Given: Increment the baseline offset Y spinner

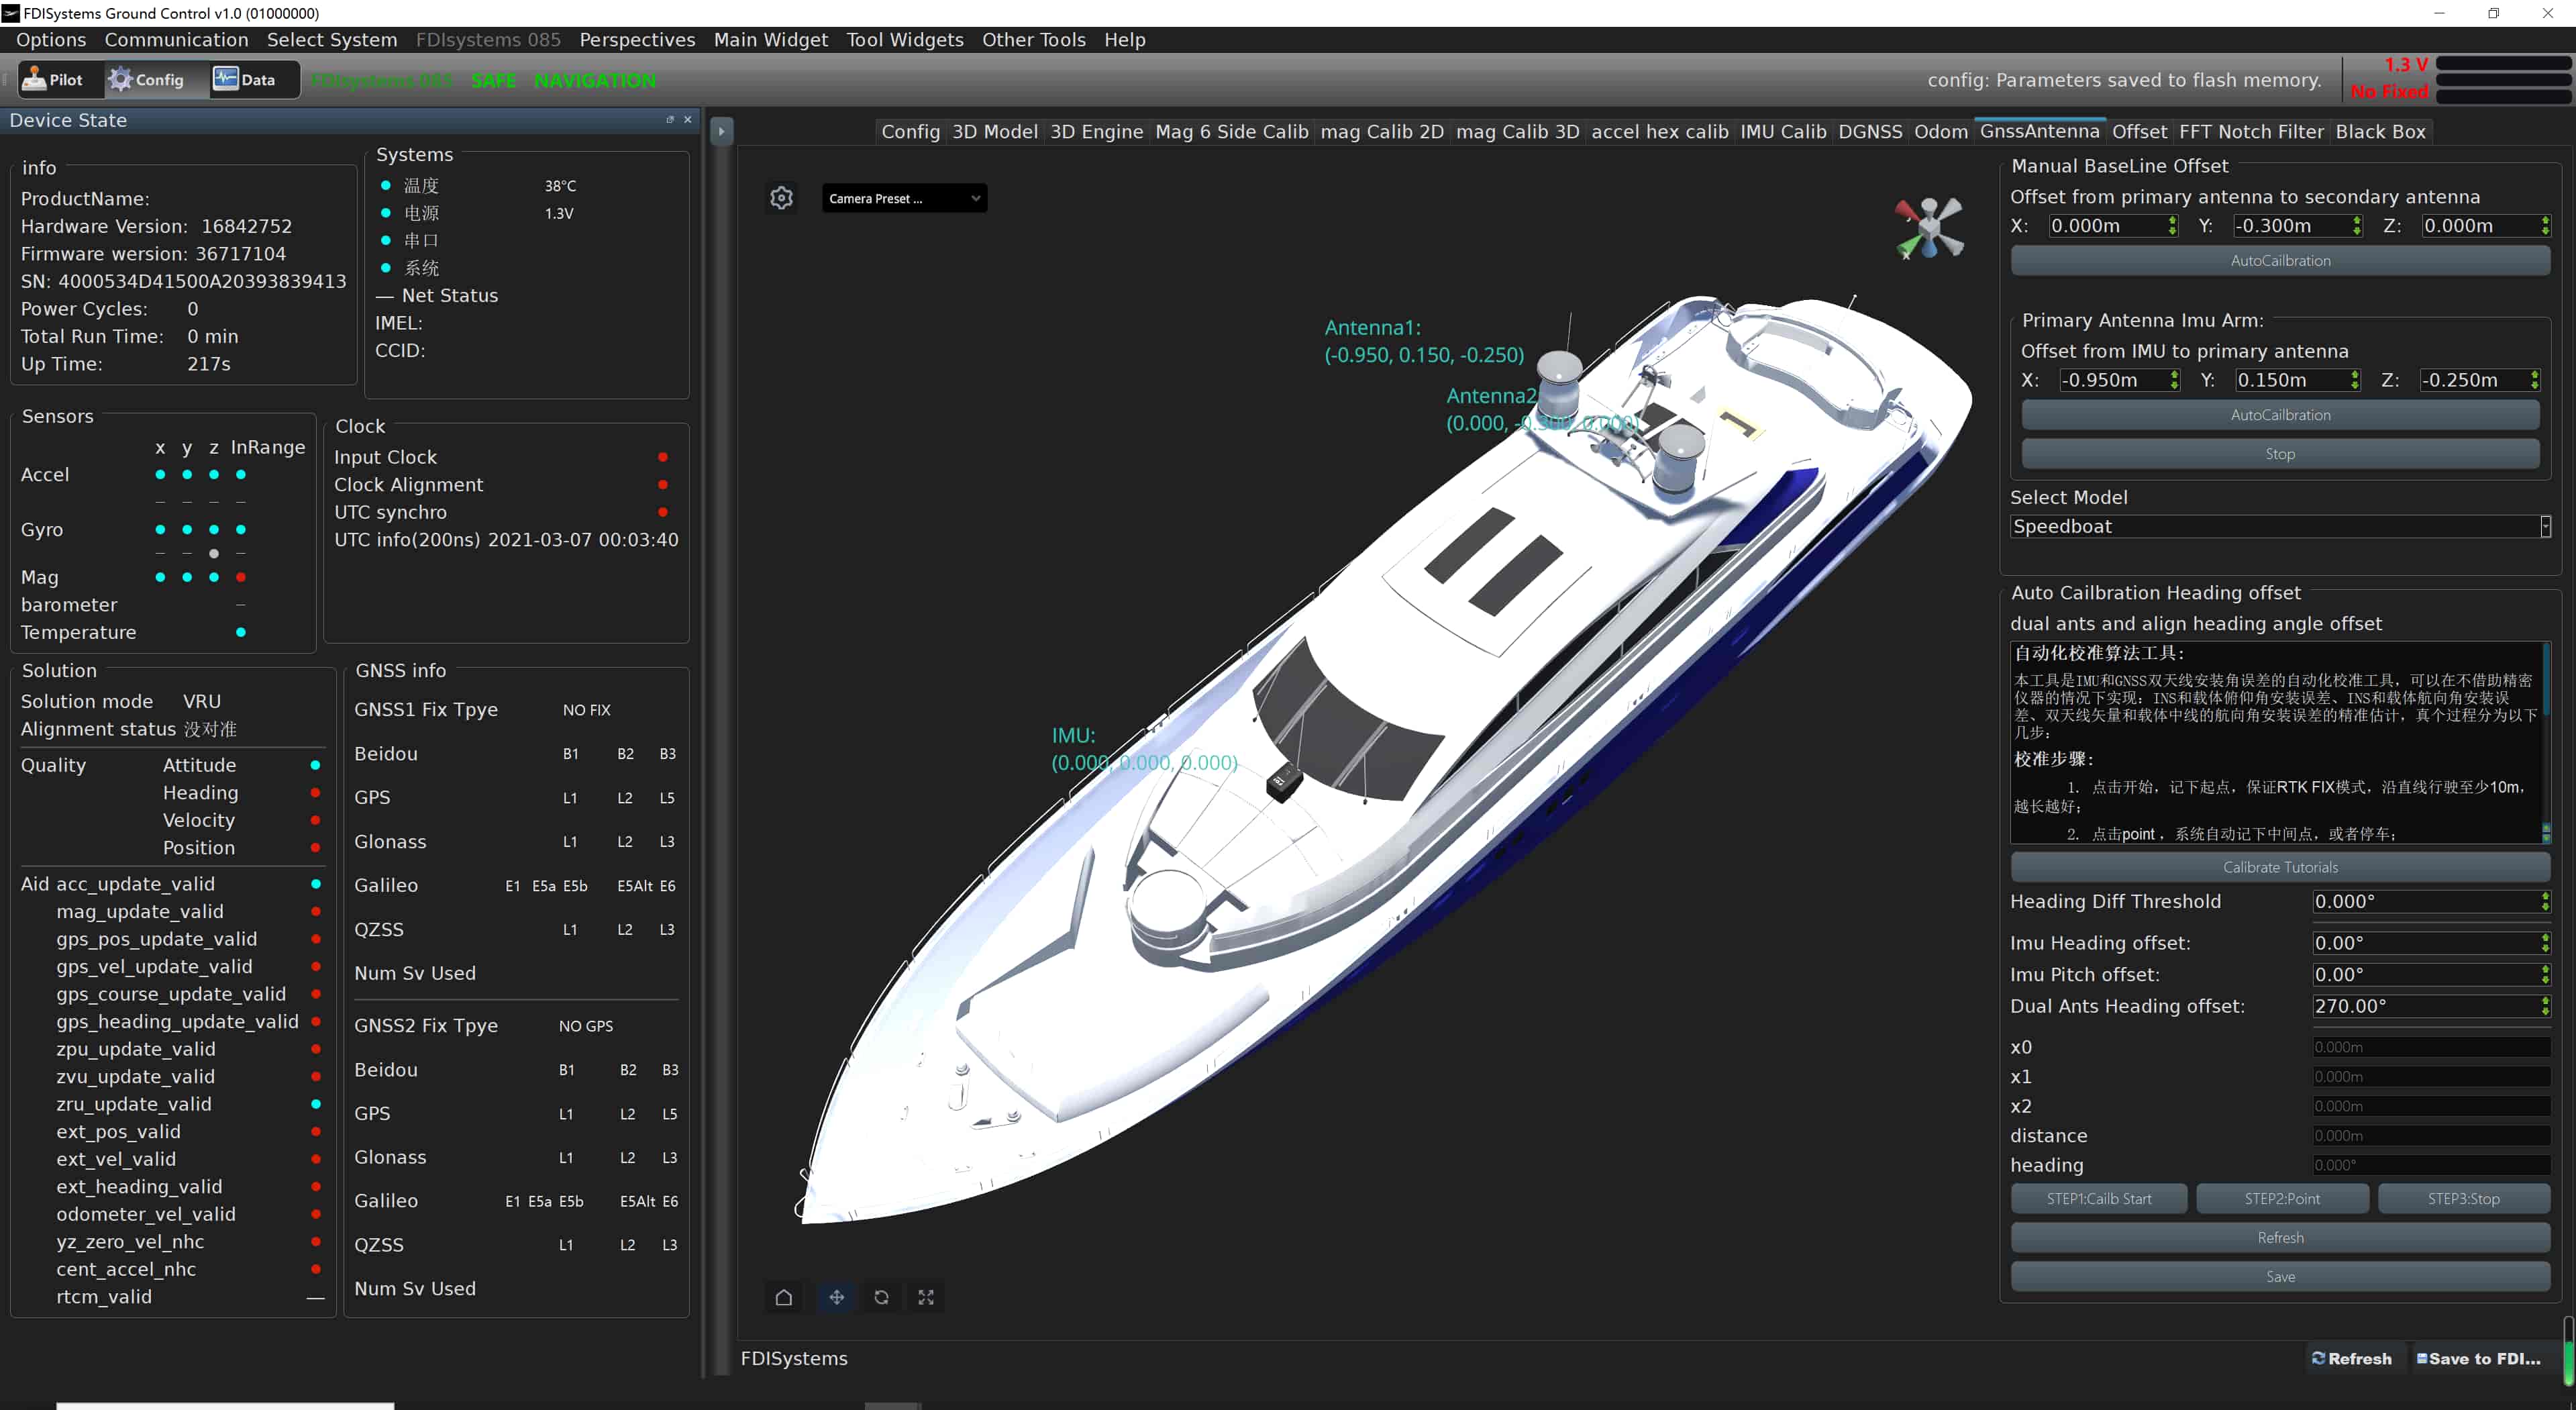Looking at the screenshot, I should click(2357, 220).
